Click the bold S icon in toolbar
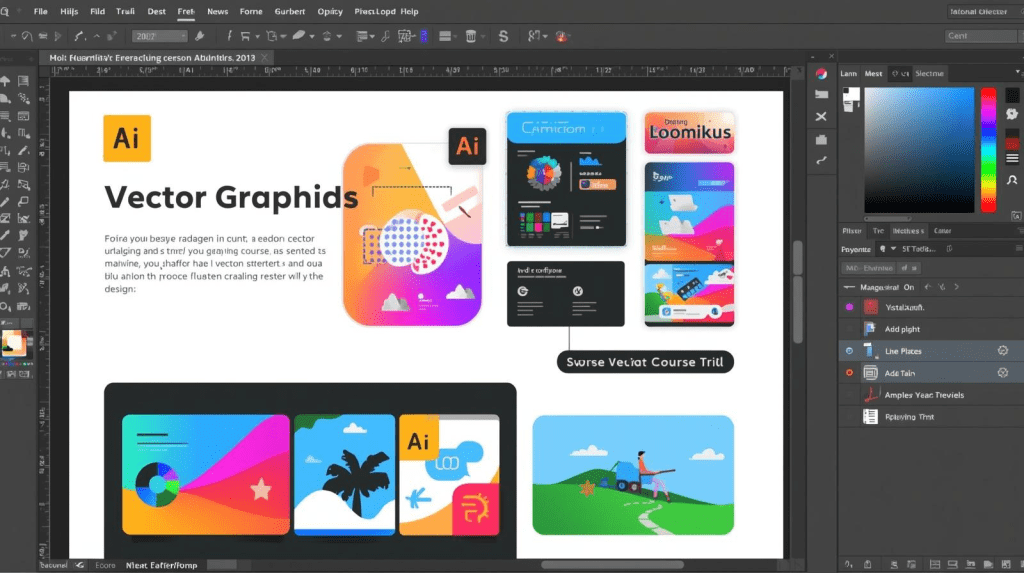This screenshot has height=573, width=1024. pyautogui.click(x=504, y=37)
